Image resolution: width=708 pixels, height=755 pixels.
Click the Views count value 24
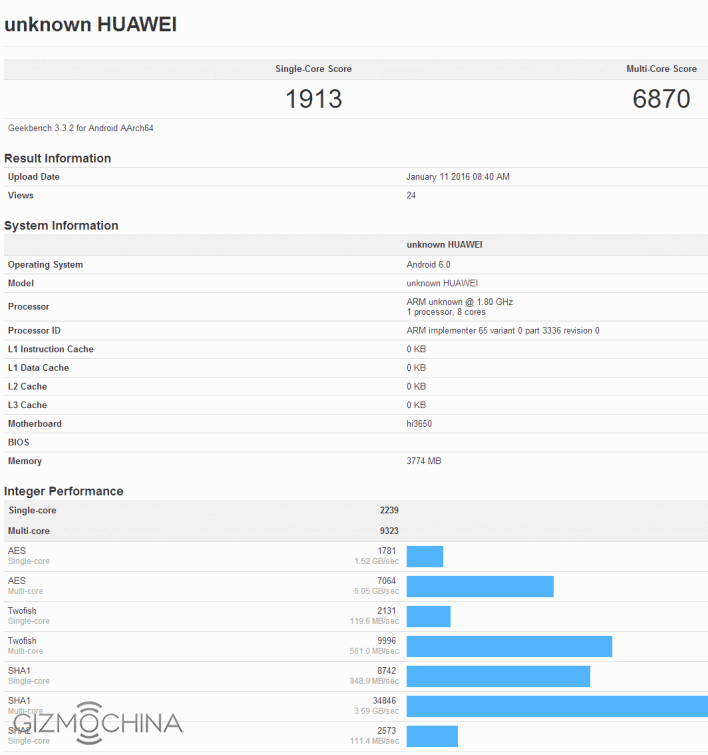[x=411, y=195]
